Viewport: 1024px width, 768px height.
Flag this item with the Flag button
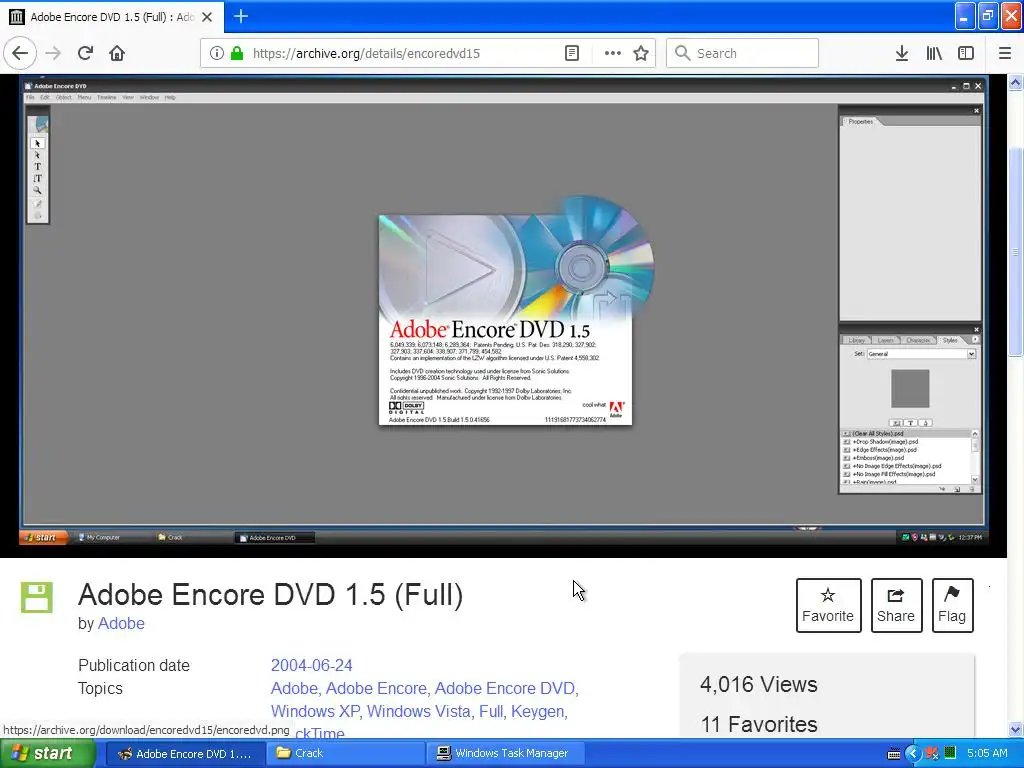point(952,605)
